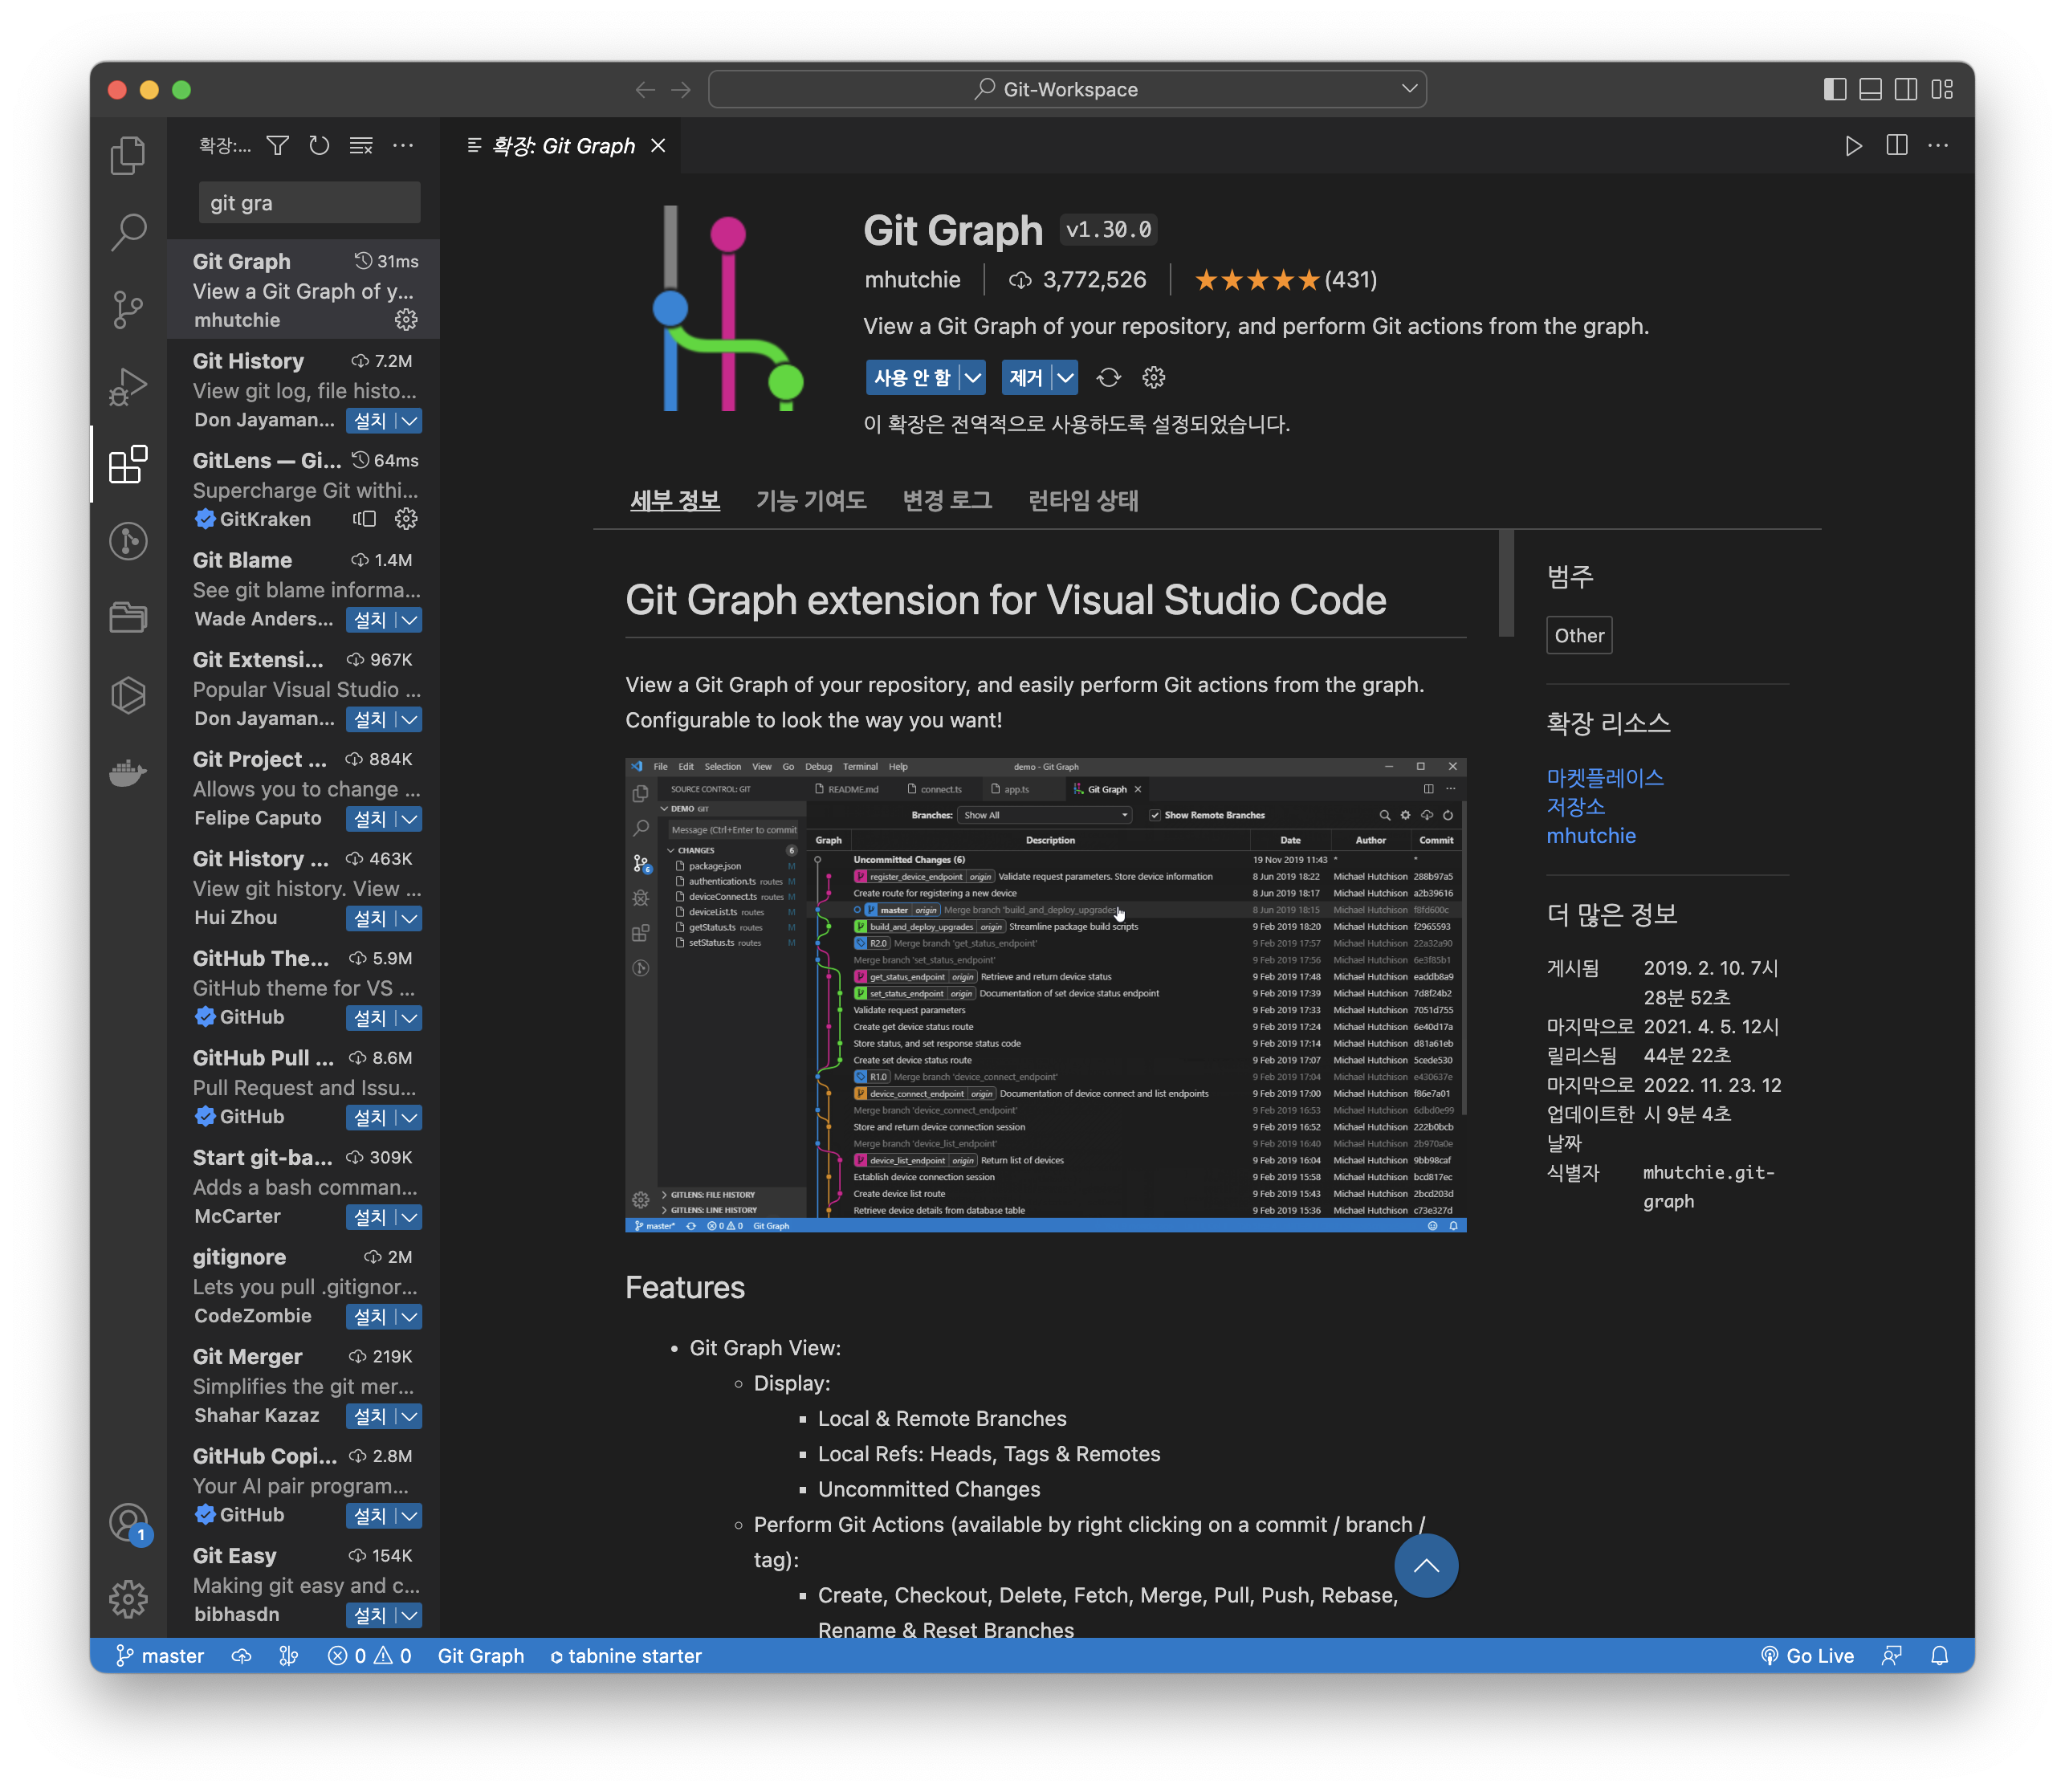The image size is (2065, 1792).
Task: Open the Git Graph manage gear in list
Action: [406, 320]
